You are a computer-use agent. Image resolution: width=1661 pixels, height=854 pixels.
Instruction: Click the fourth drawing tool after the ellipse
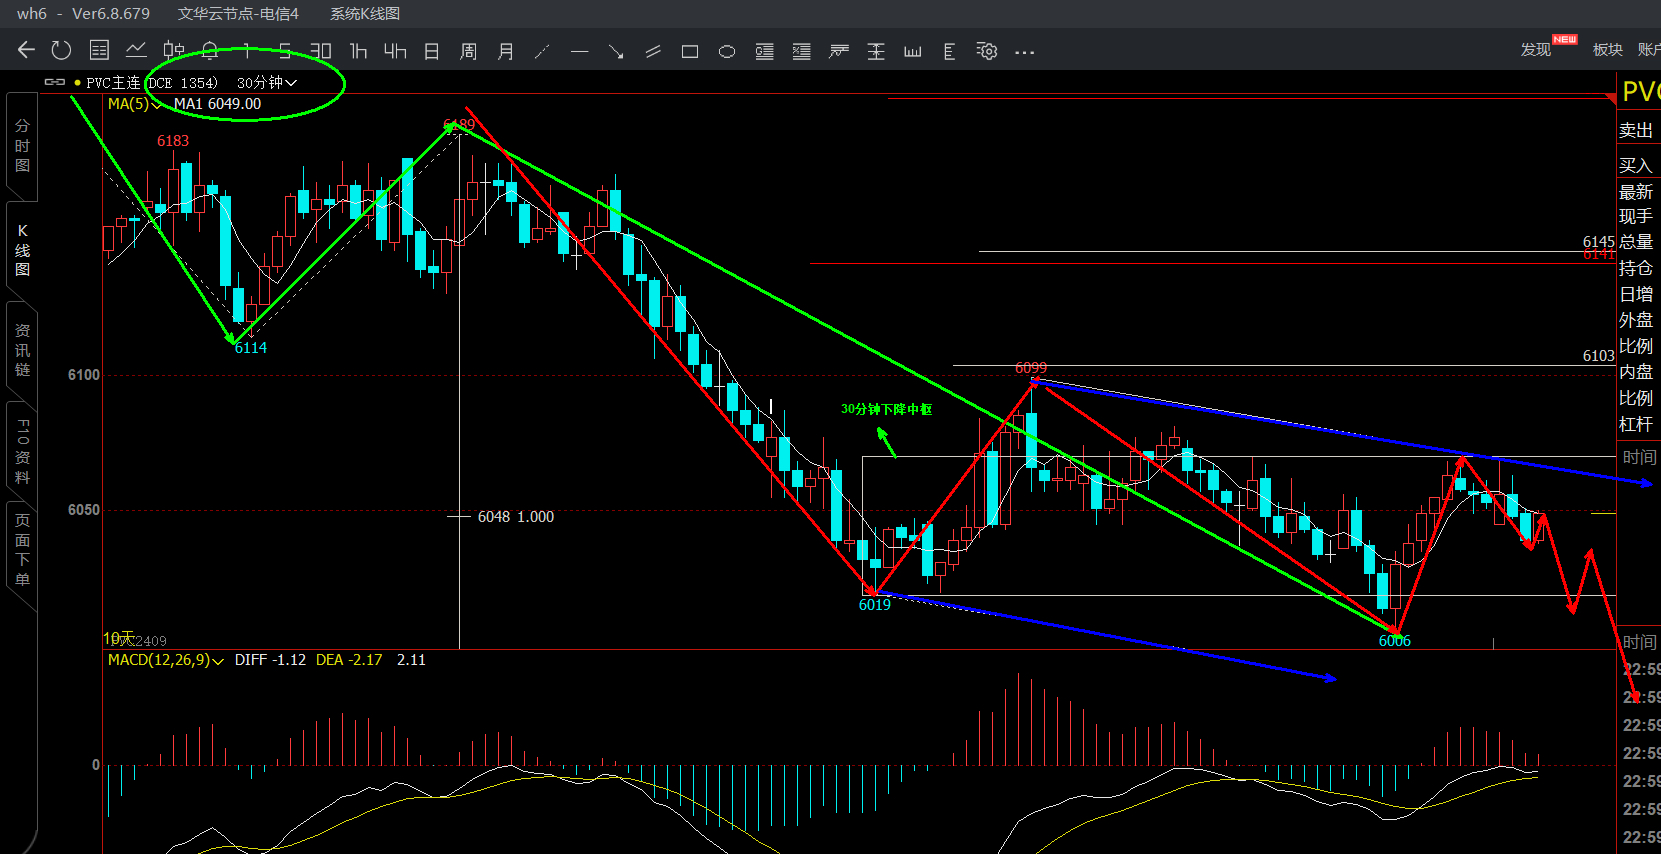[876, 51]
